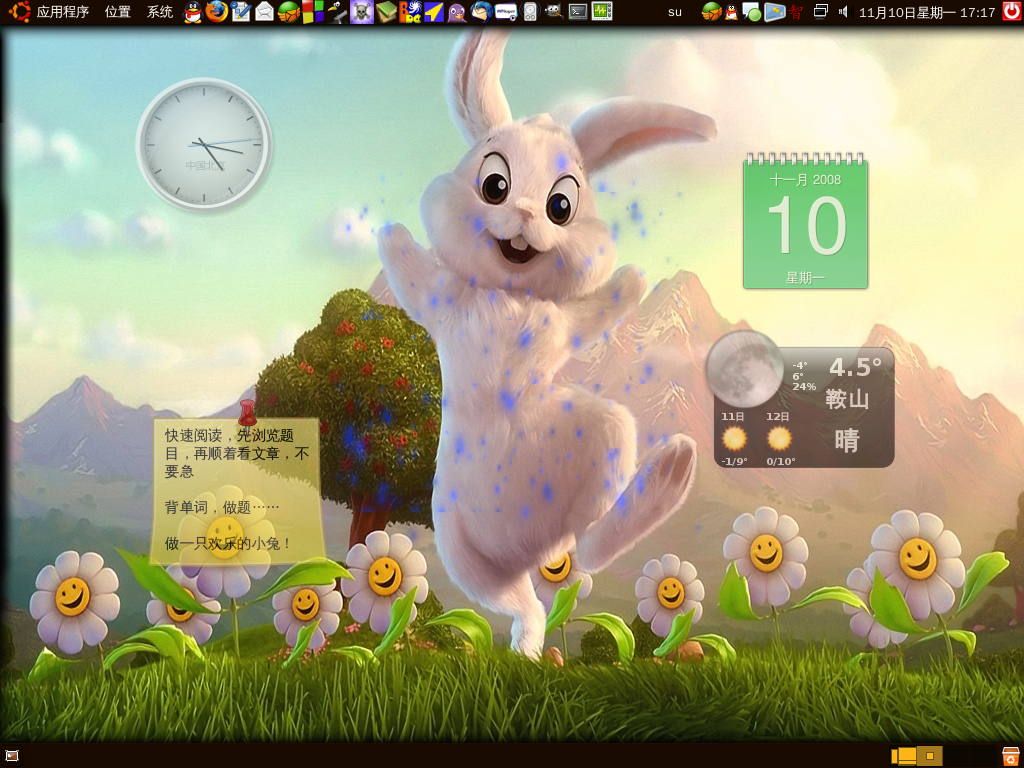The height and width of the screenshot is (768, 1024).
Task: Open the 应用程序 menu
Action: [x=63, y=12]
